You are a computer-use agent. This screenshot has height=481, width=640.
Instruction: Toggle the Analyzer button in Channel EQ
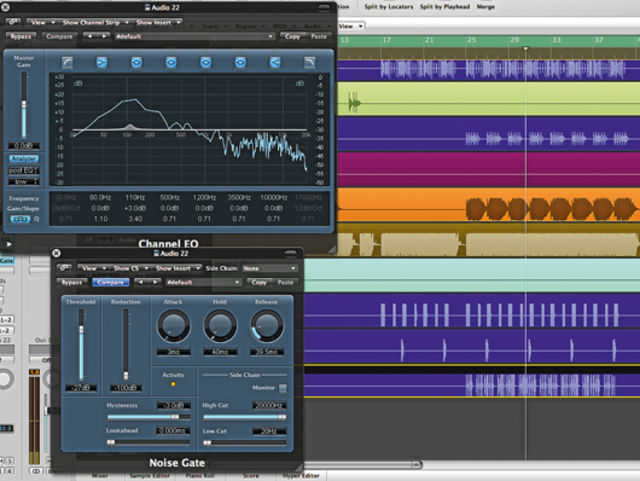click(x=24, y=158)
